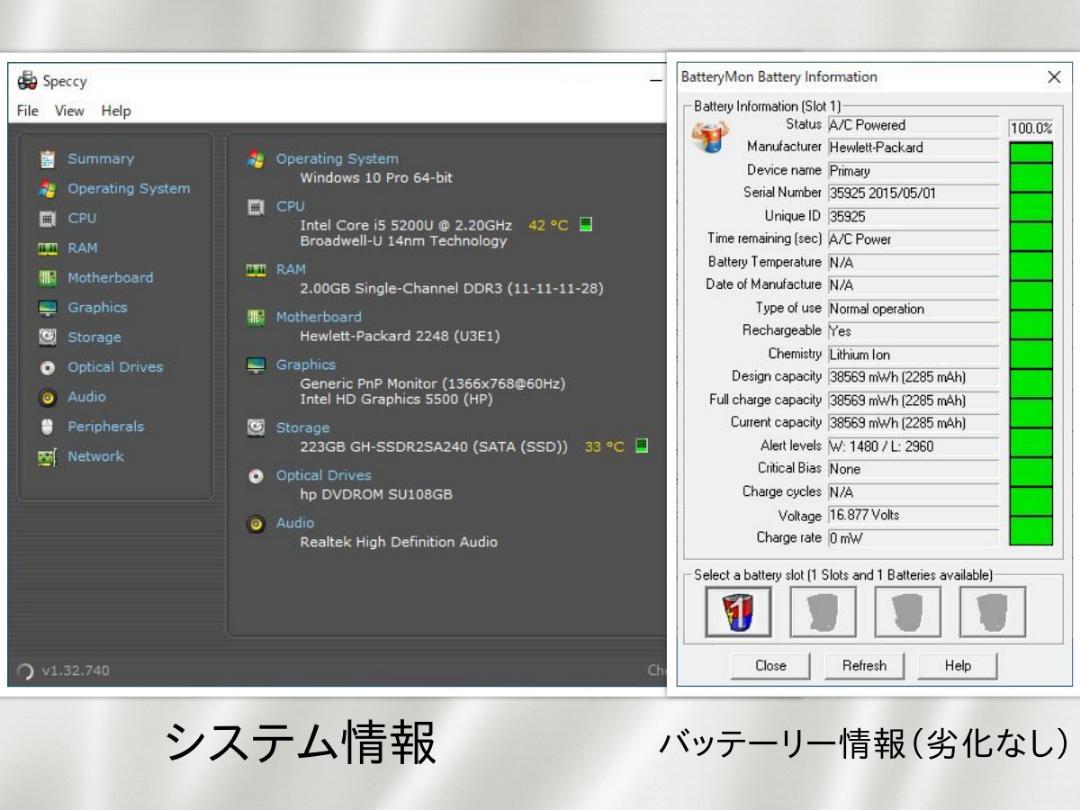Click the CPU icon in the summary panel

point(256,207)
